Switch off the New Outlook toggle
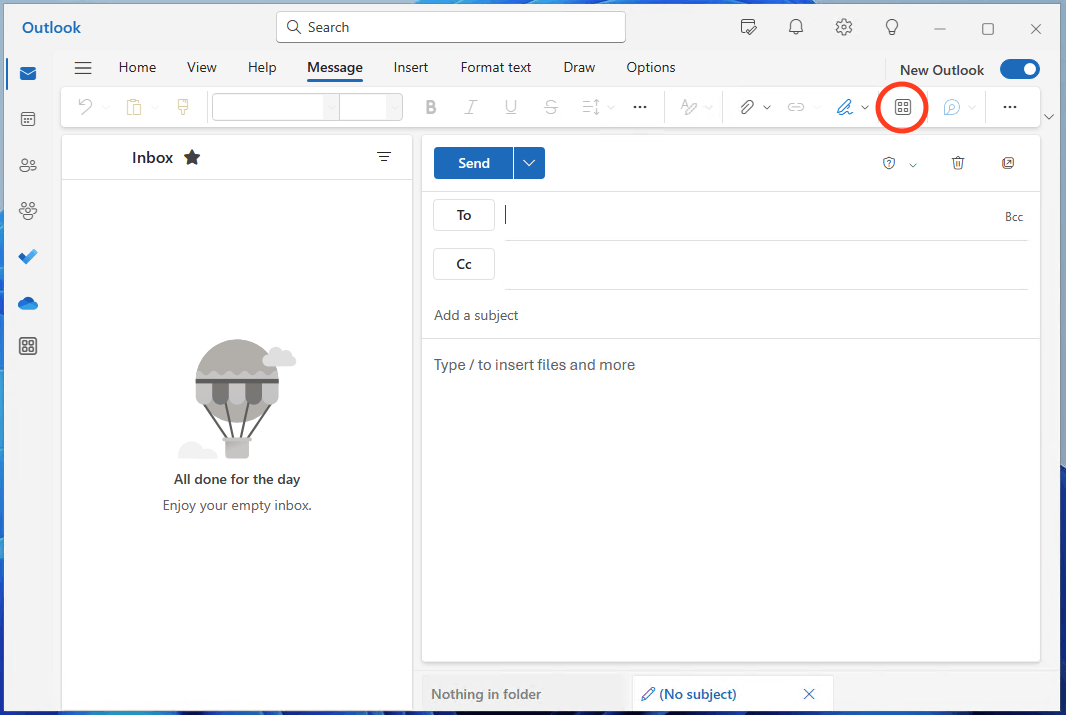This screenshot has width=1066, height=715. (x=1020, y=69)
